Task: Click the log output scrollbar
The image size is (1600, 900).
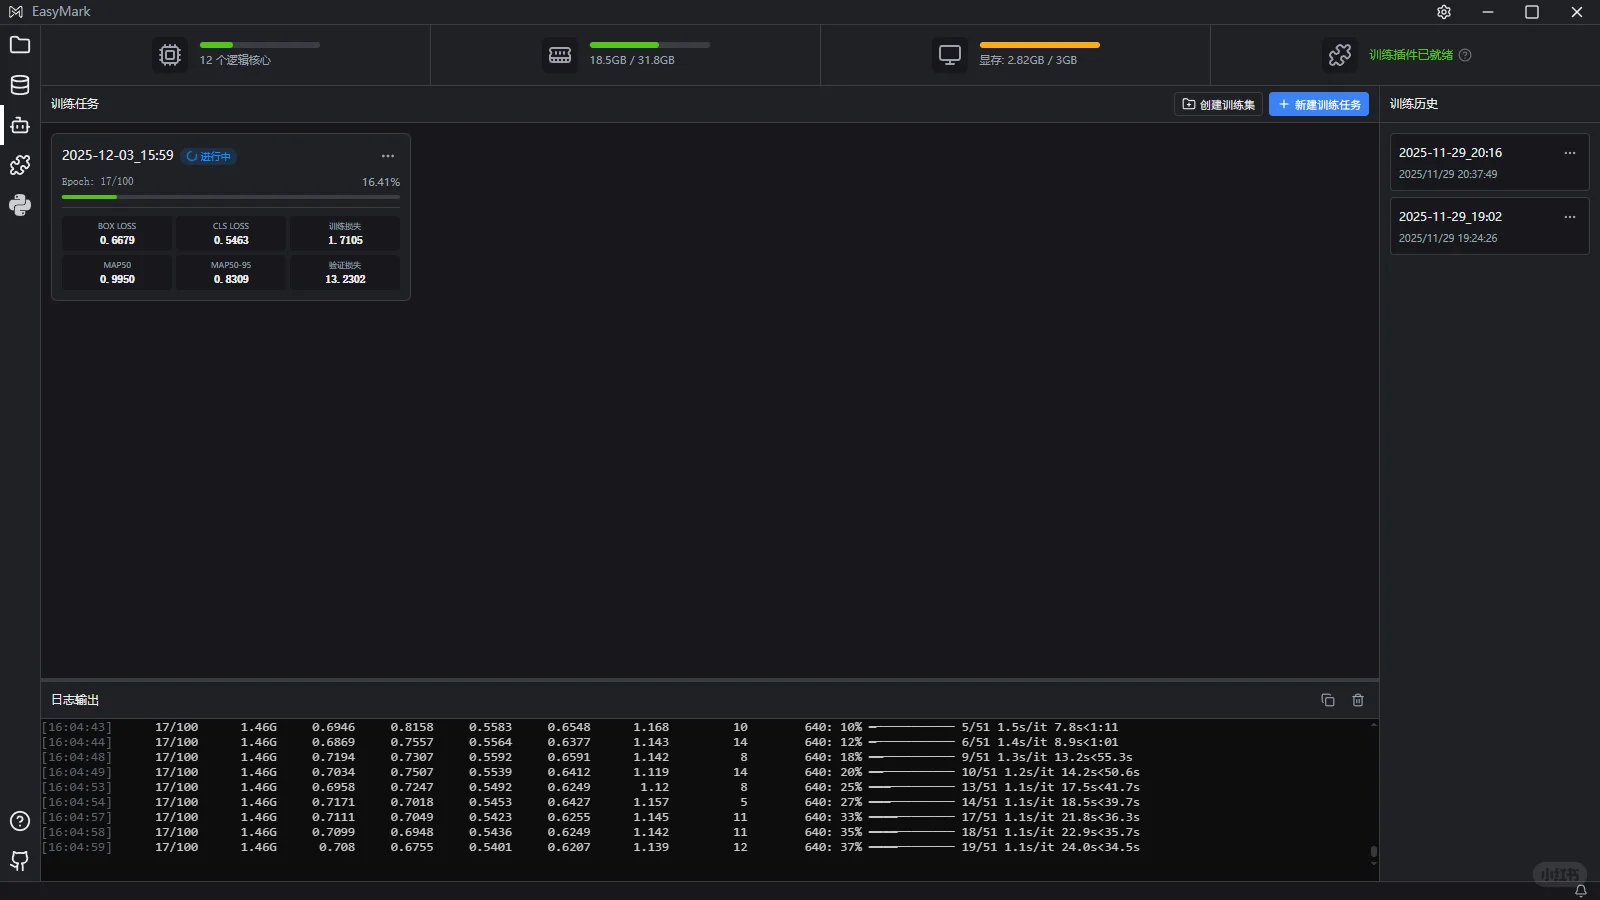Action: (1374, 853)
